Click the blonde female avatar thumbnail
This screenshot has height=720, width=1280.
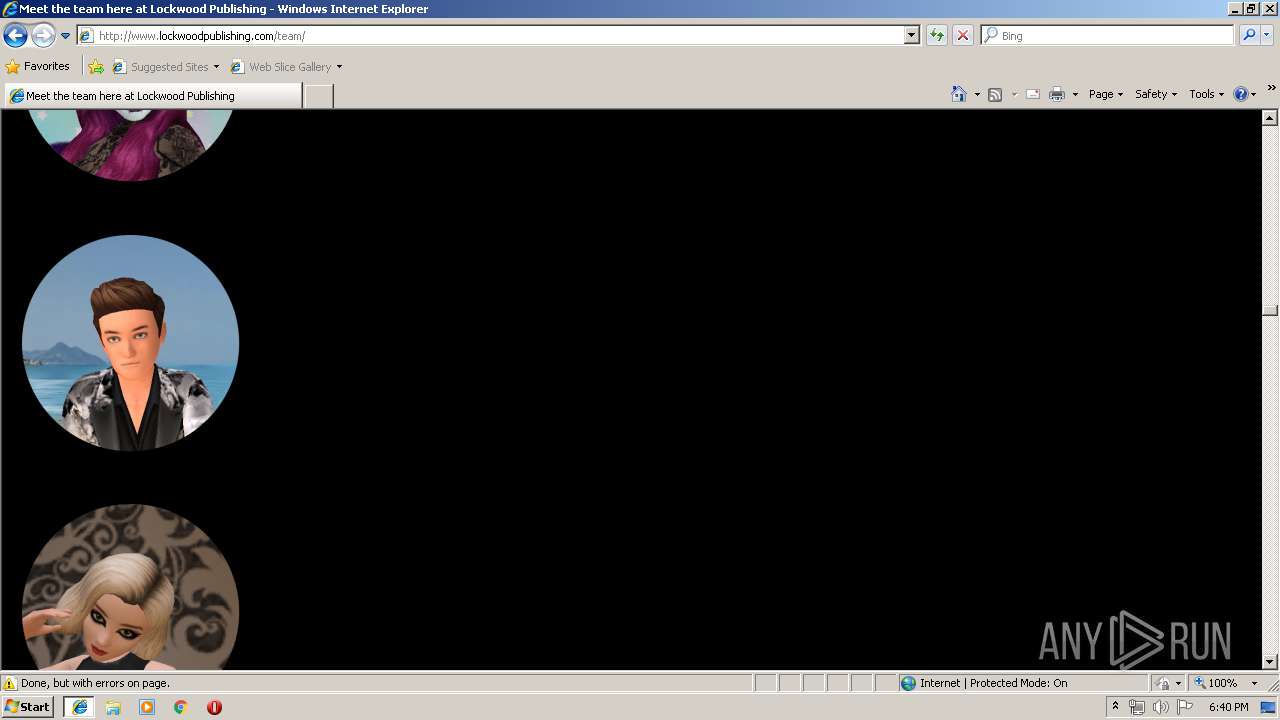130,587
